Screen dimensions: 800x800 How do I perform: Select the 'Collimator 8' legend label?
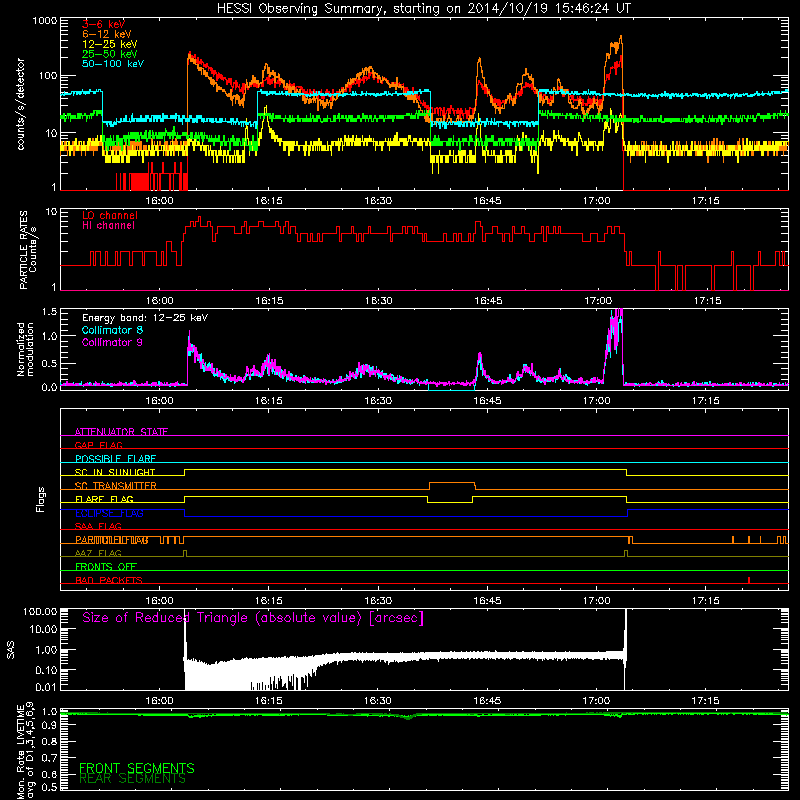click(112, 330)
